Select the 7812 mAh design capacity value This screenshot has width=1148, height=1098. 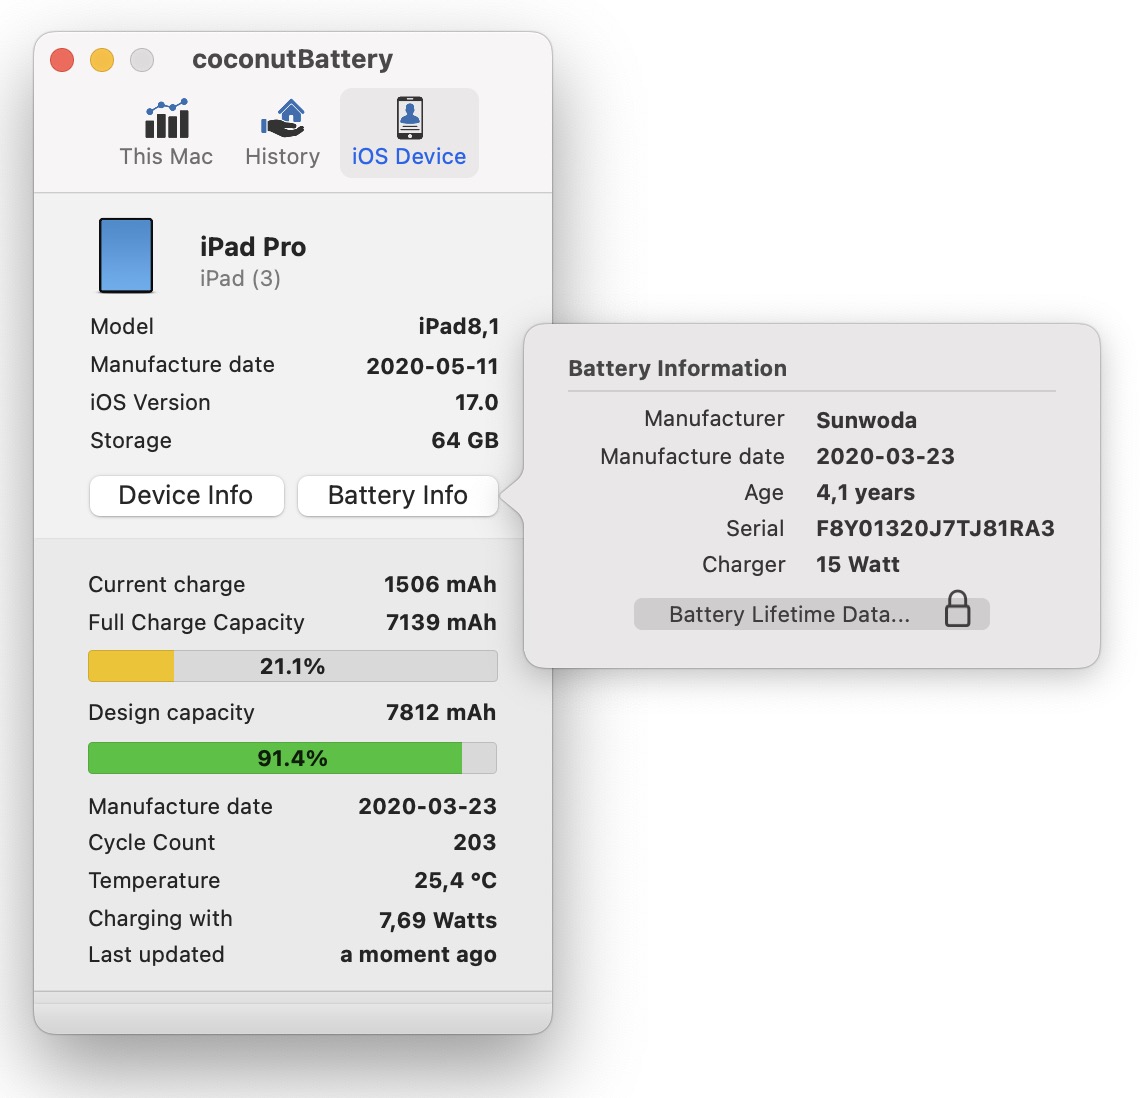coord(441,712)
